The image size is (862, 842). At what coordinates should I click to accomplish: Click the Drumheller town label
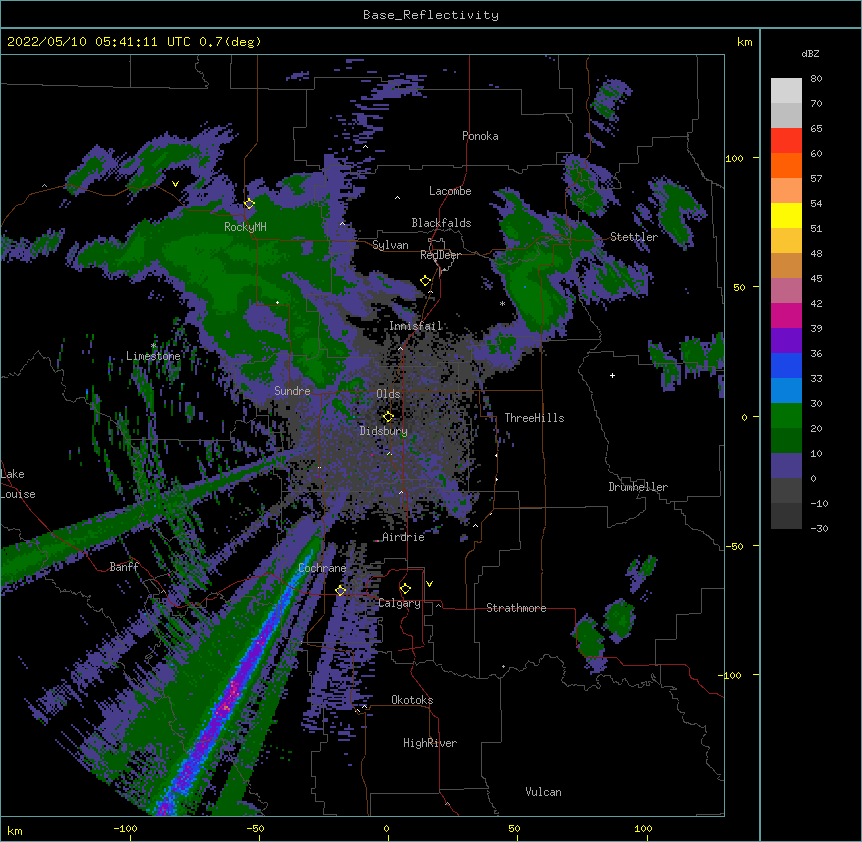pyautogui.click(x=638, y=487)
